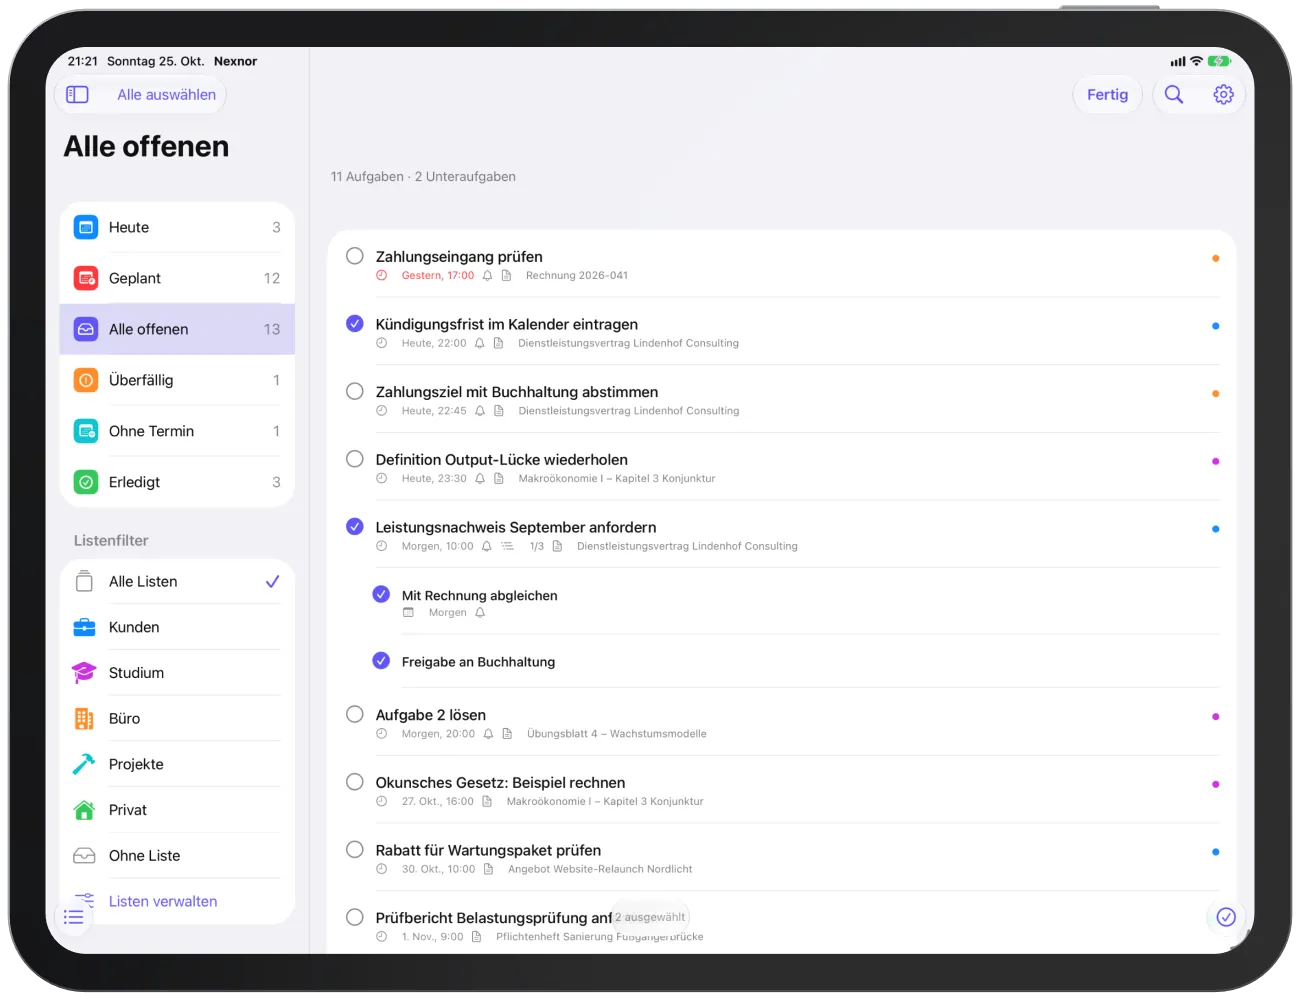
Task: Click the teal Ohne Termin icon
Action: coord(86,432)
